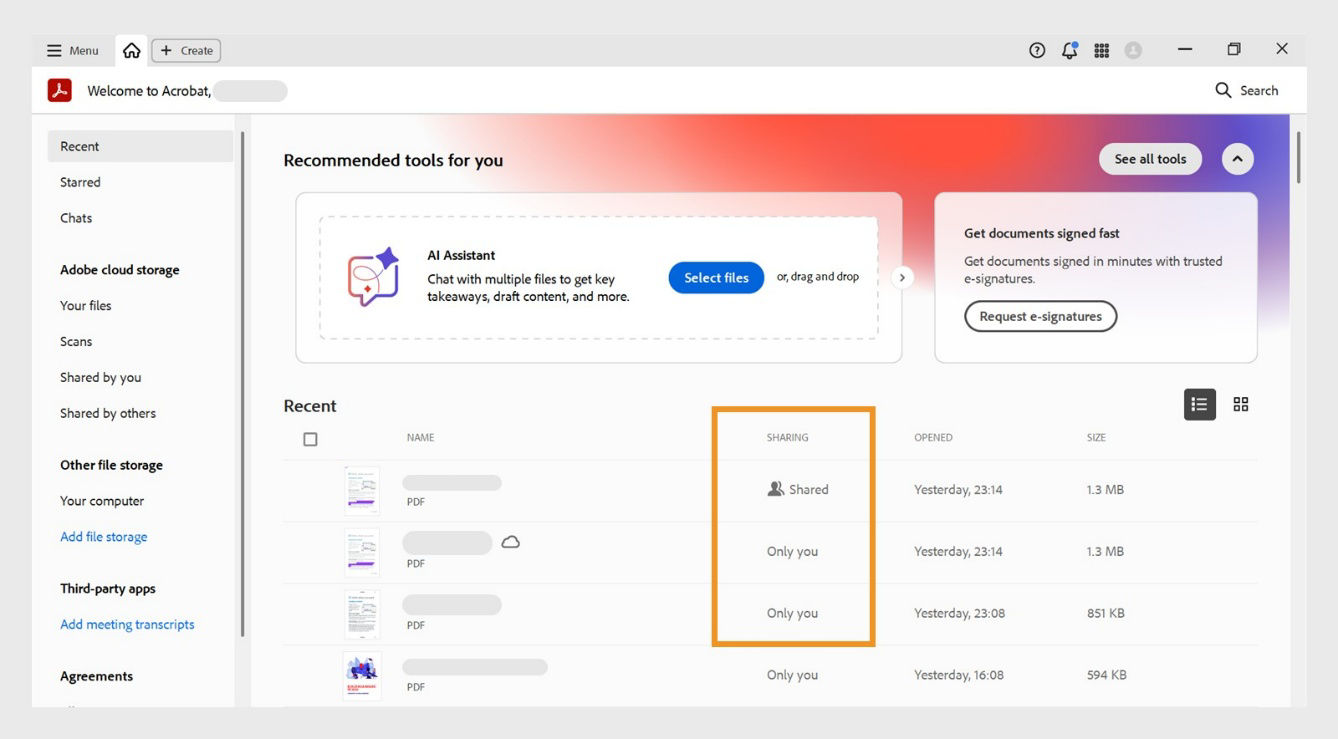Open the app launcher grid icon
The height and width of the screenshot is (739, 1338).
[x=1101, y=49]
